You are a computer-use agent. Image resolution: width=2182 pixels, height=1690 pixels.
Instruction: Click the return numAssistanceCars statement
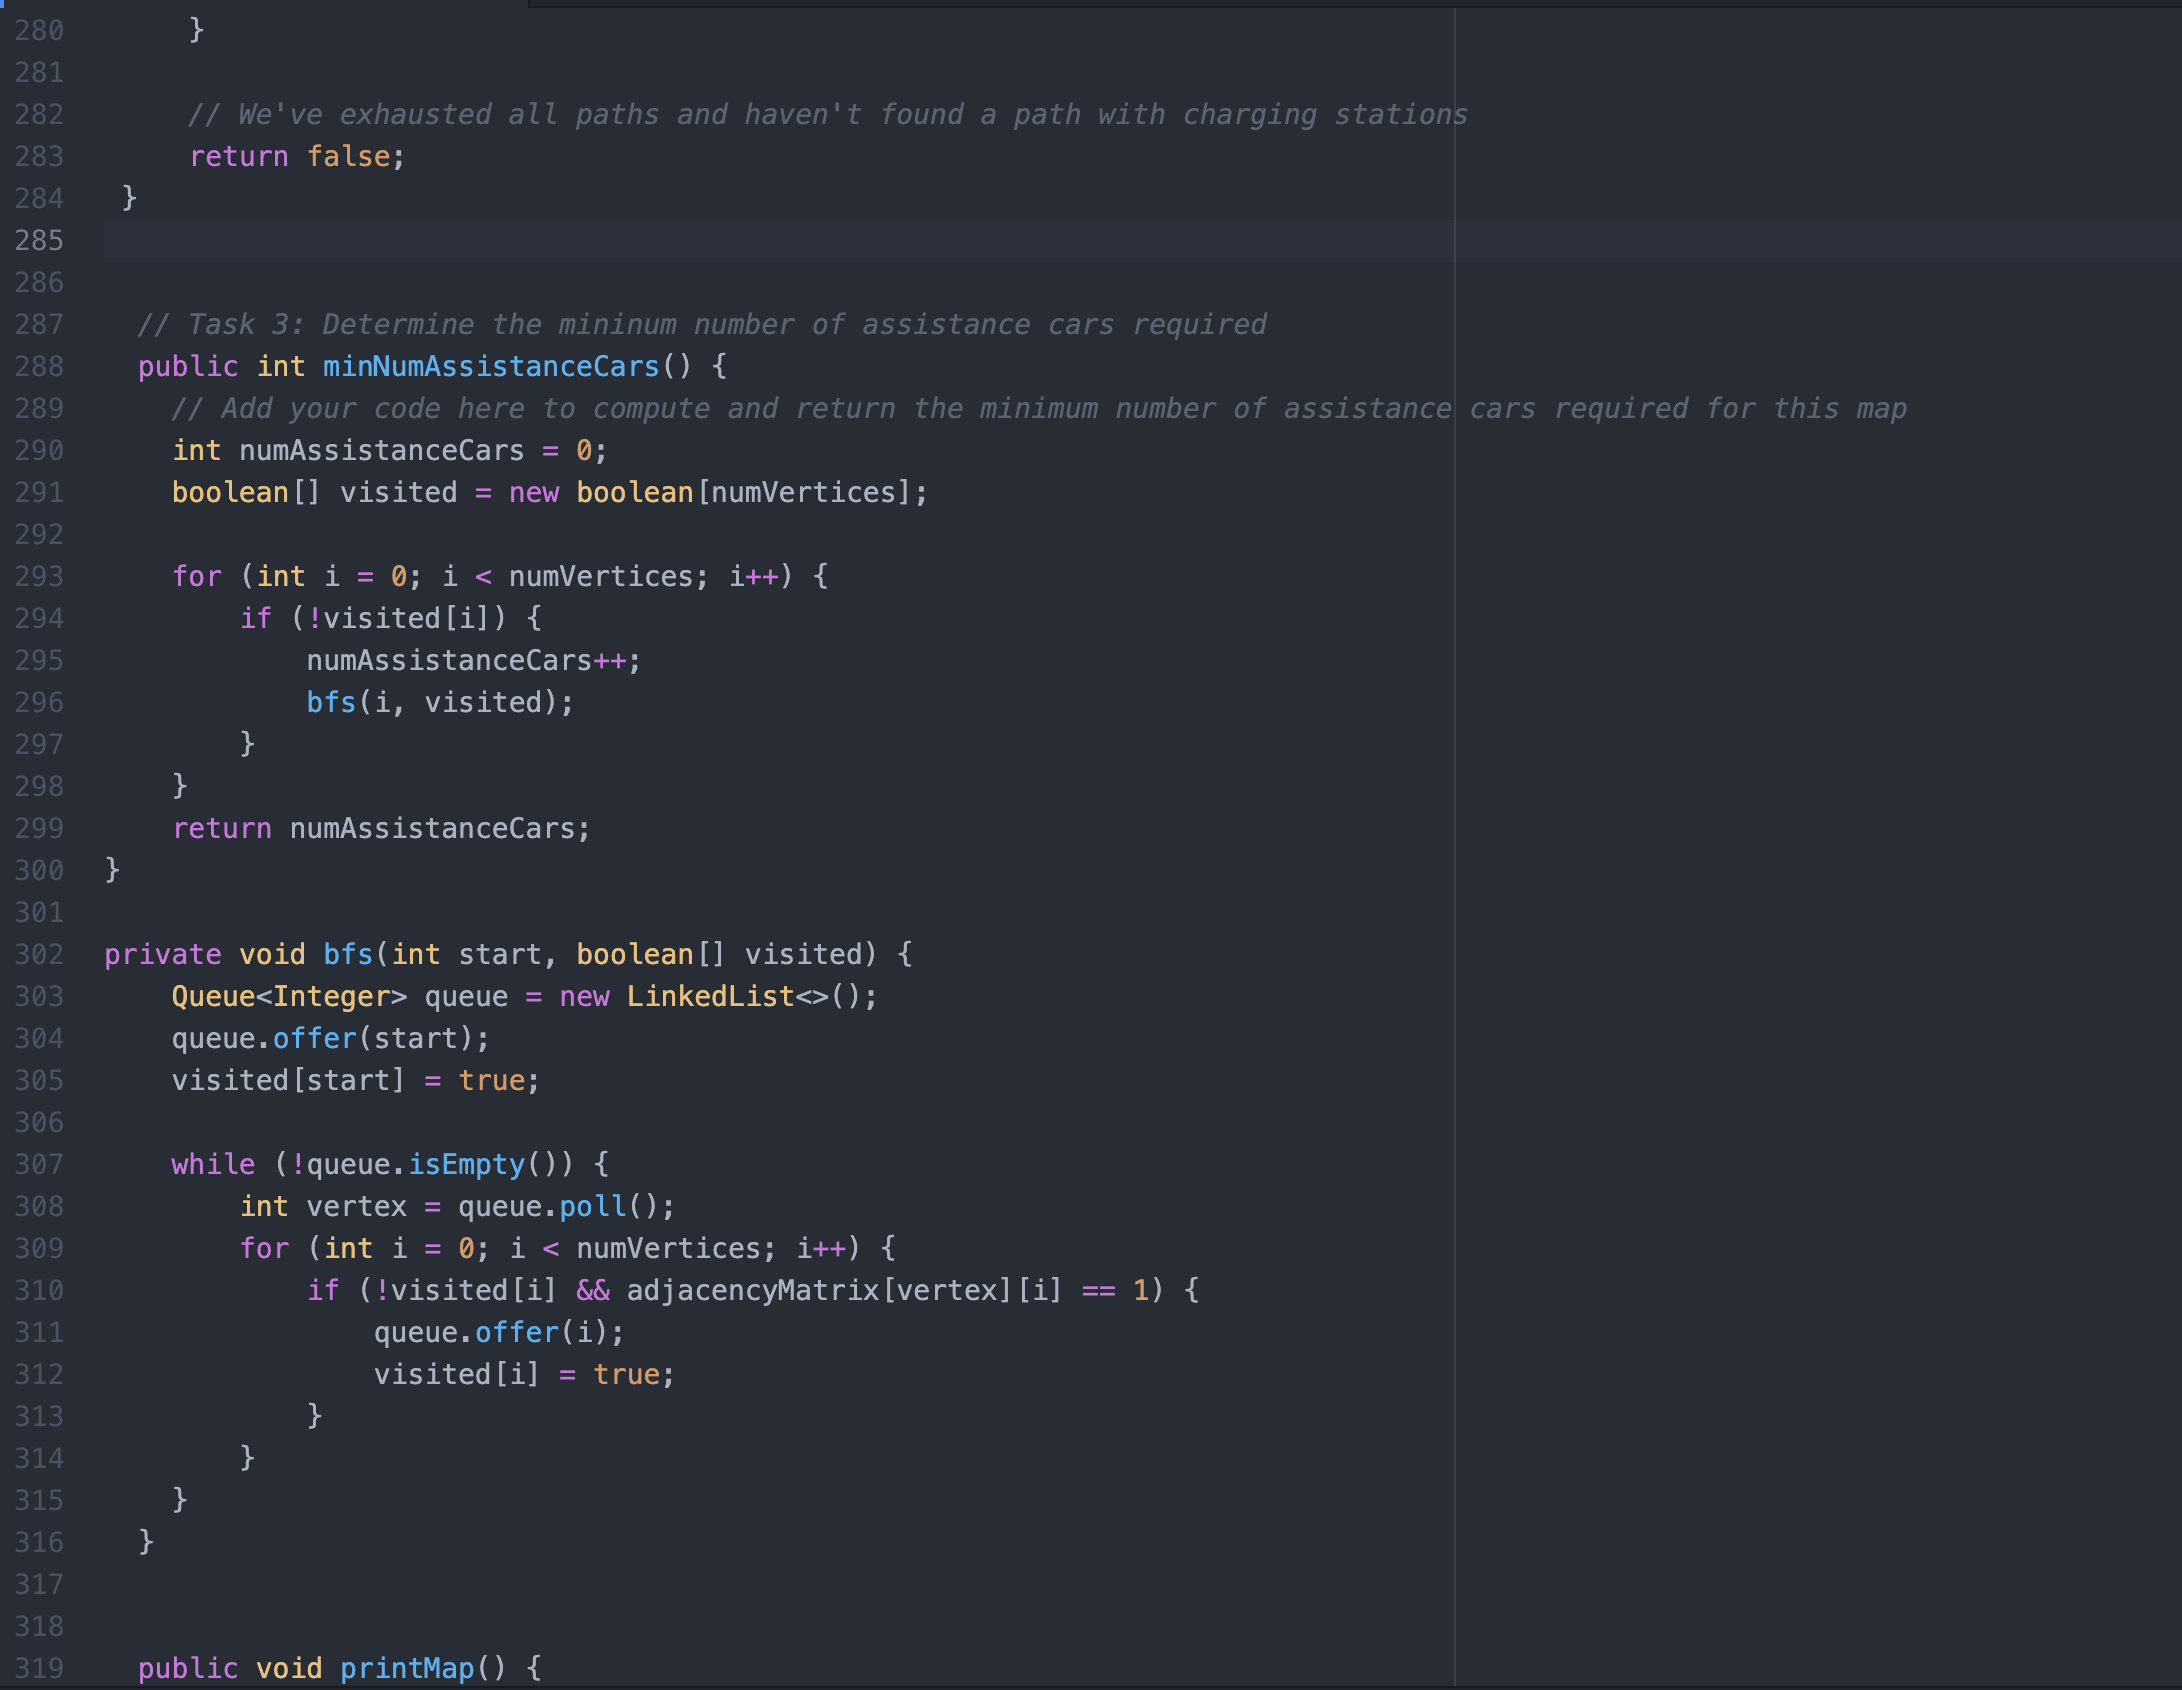tap(380, 827)
